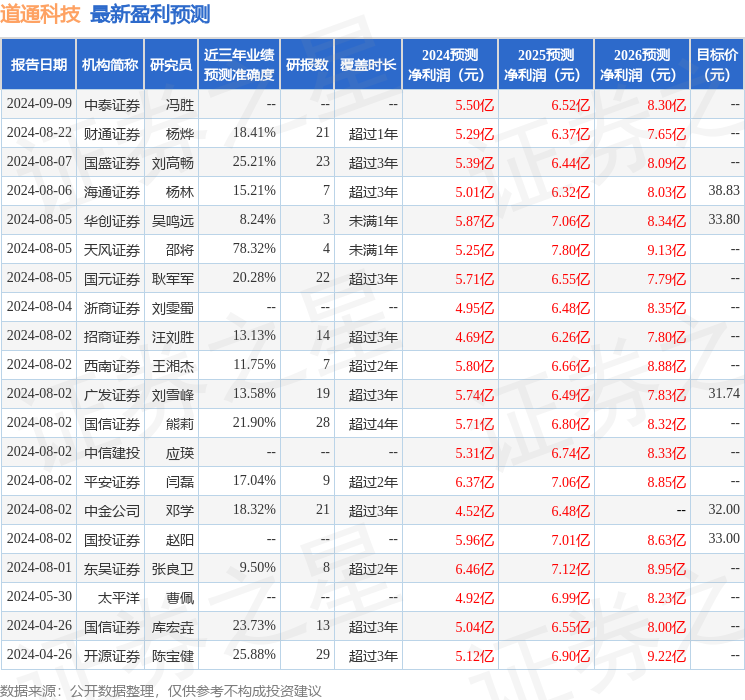The image size is (745, 700).
Task: Click accuracy value 23.73%
Action: click(254, 626)
